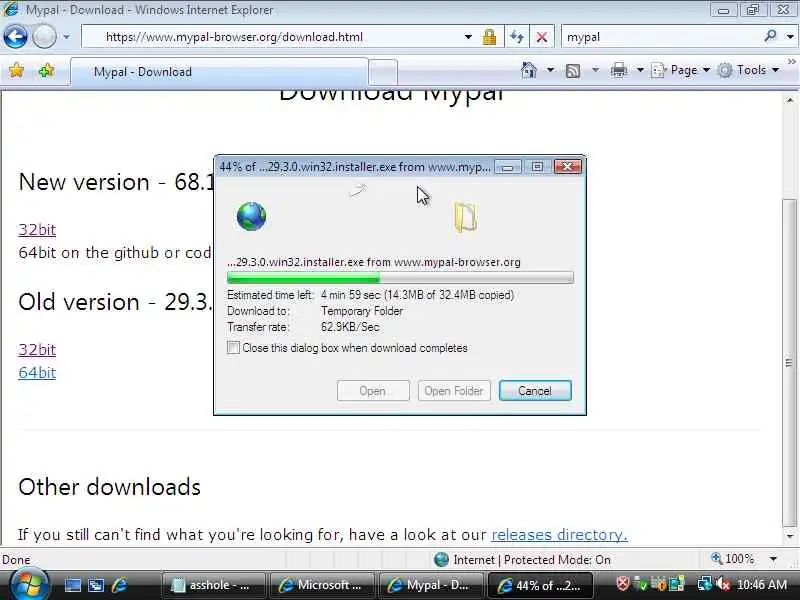The height and width of the screenshot is (600, 800).
Task: Open Favorites Center star icon
Action: (x=16, y=70)
